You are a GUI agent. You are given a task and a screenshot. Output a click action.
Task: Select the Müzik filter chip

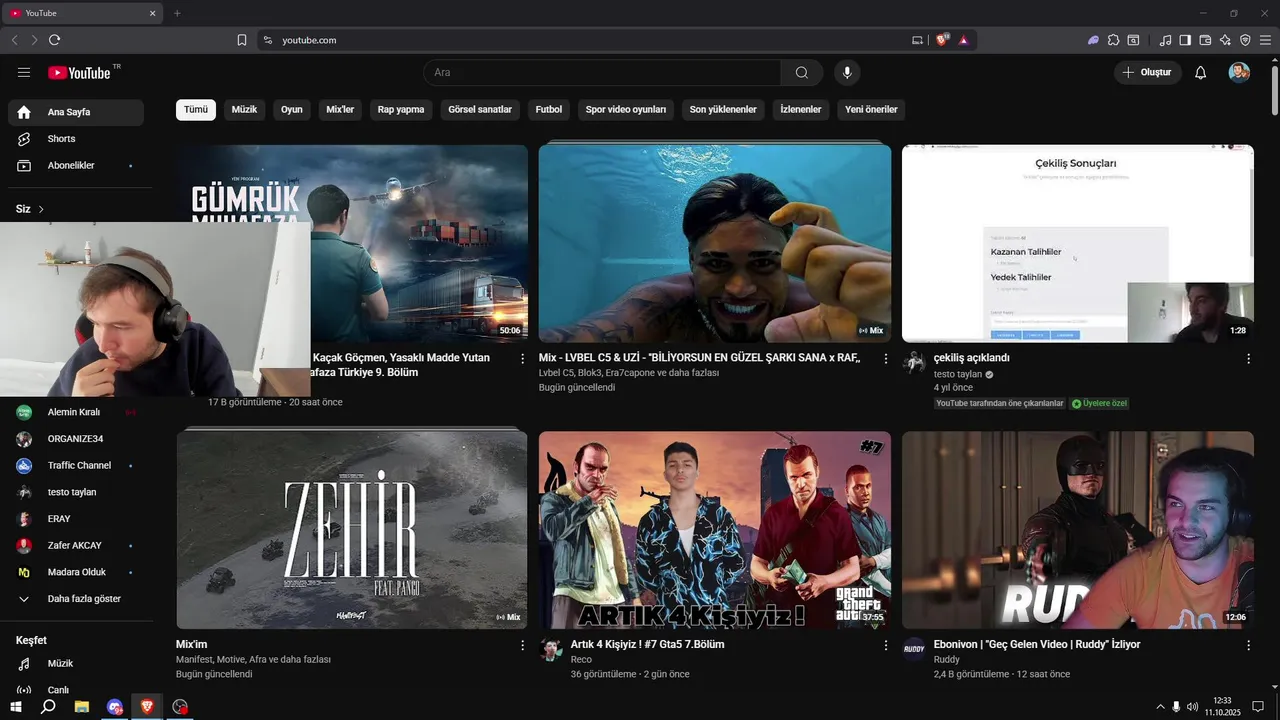coord(244,109)
